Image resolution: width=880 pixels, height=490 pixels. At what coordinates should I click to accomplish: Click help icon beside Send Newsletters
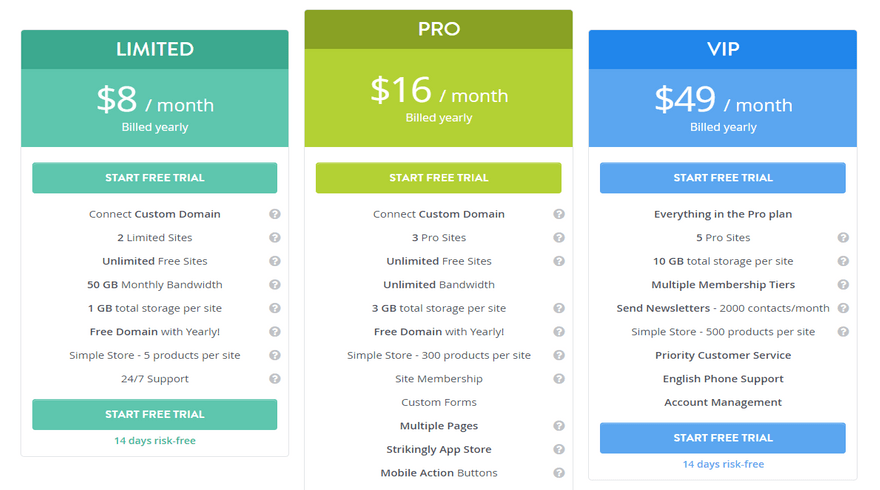click(843, 308)
